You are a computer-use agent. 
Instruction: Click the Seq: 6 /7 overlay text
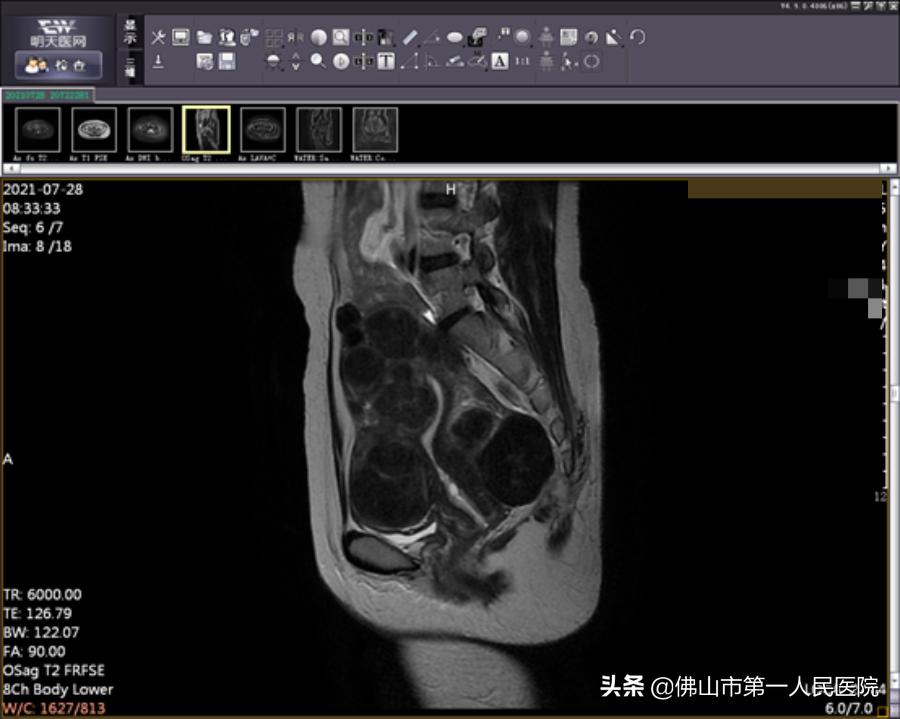[33, 227]
